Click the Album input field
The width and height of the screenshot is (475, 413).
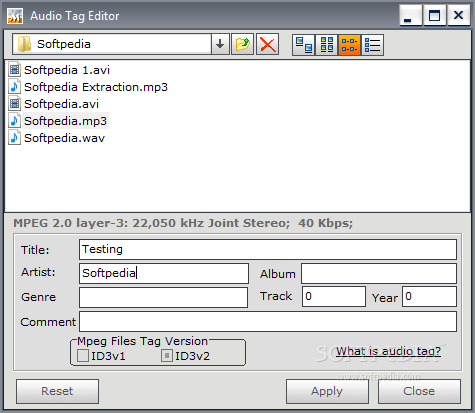(x=379, y=273)
